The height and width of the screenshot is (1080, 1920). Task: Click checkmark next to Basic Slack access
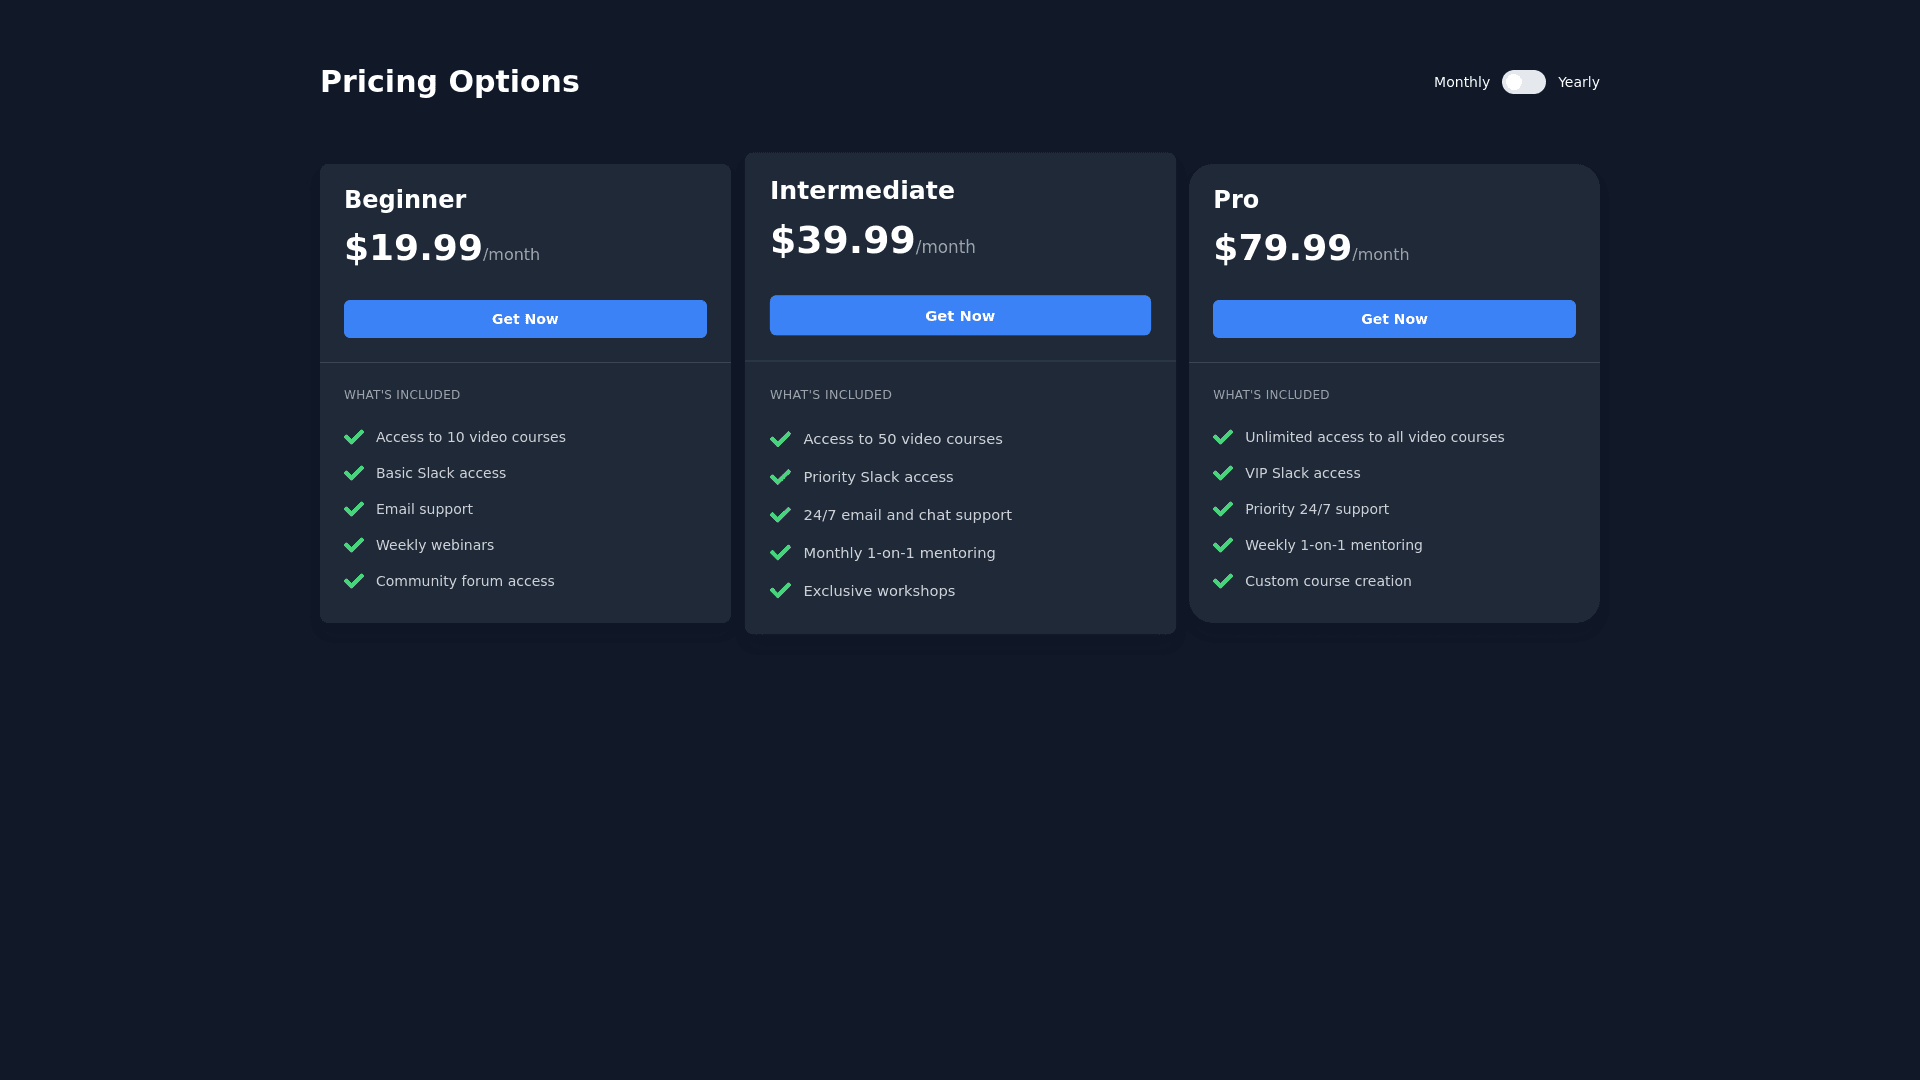(x=354, y=473)
